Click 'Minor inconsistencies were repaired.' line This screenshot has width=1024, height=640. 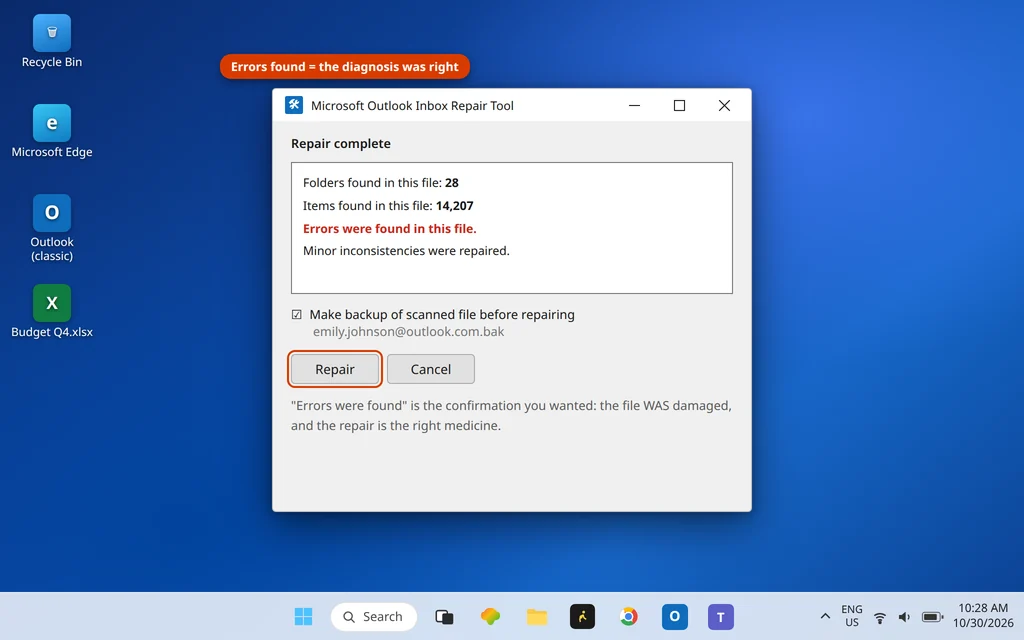(406, 251)
